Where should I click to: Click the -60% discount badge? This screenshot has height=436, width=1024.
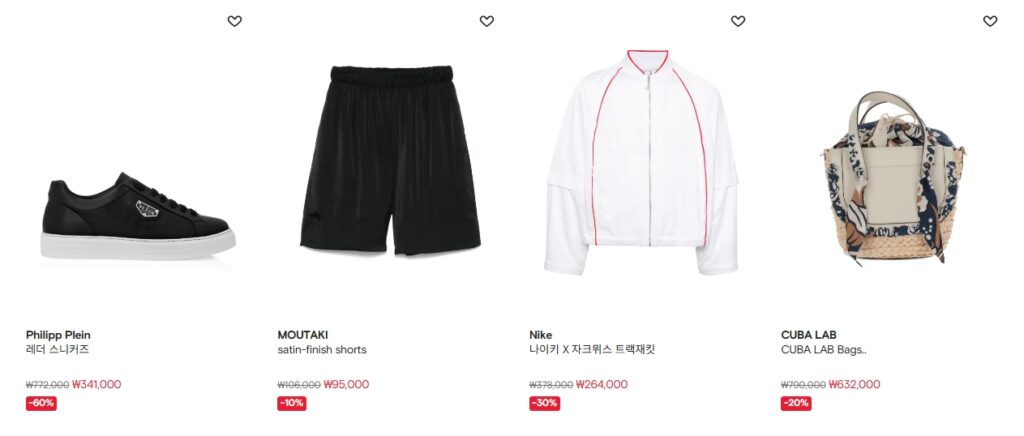click(41, 403)
